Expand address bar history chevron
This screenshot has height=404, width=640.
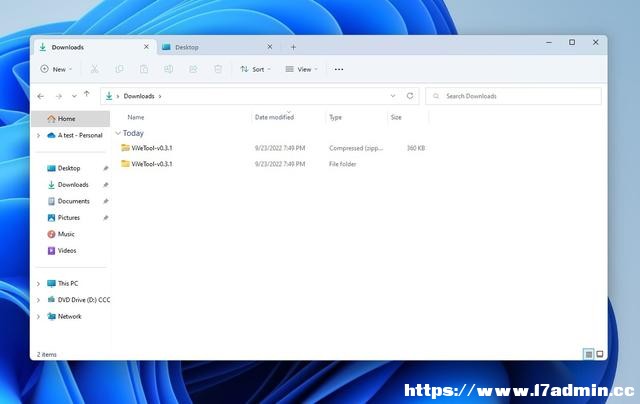point(393,96)
